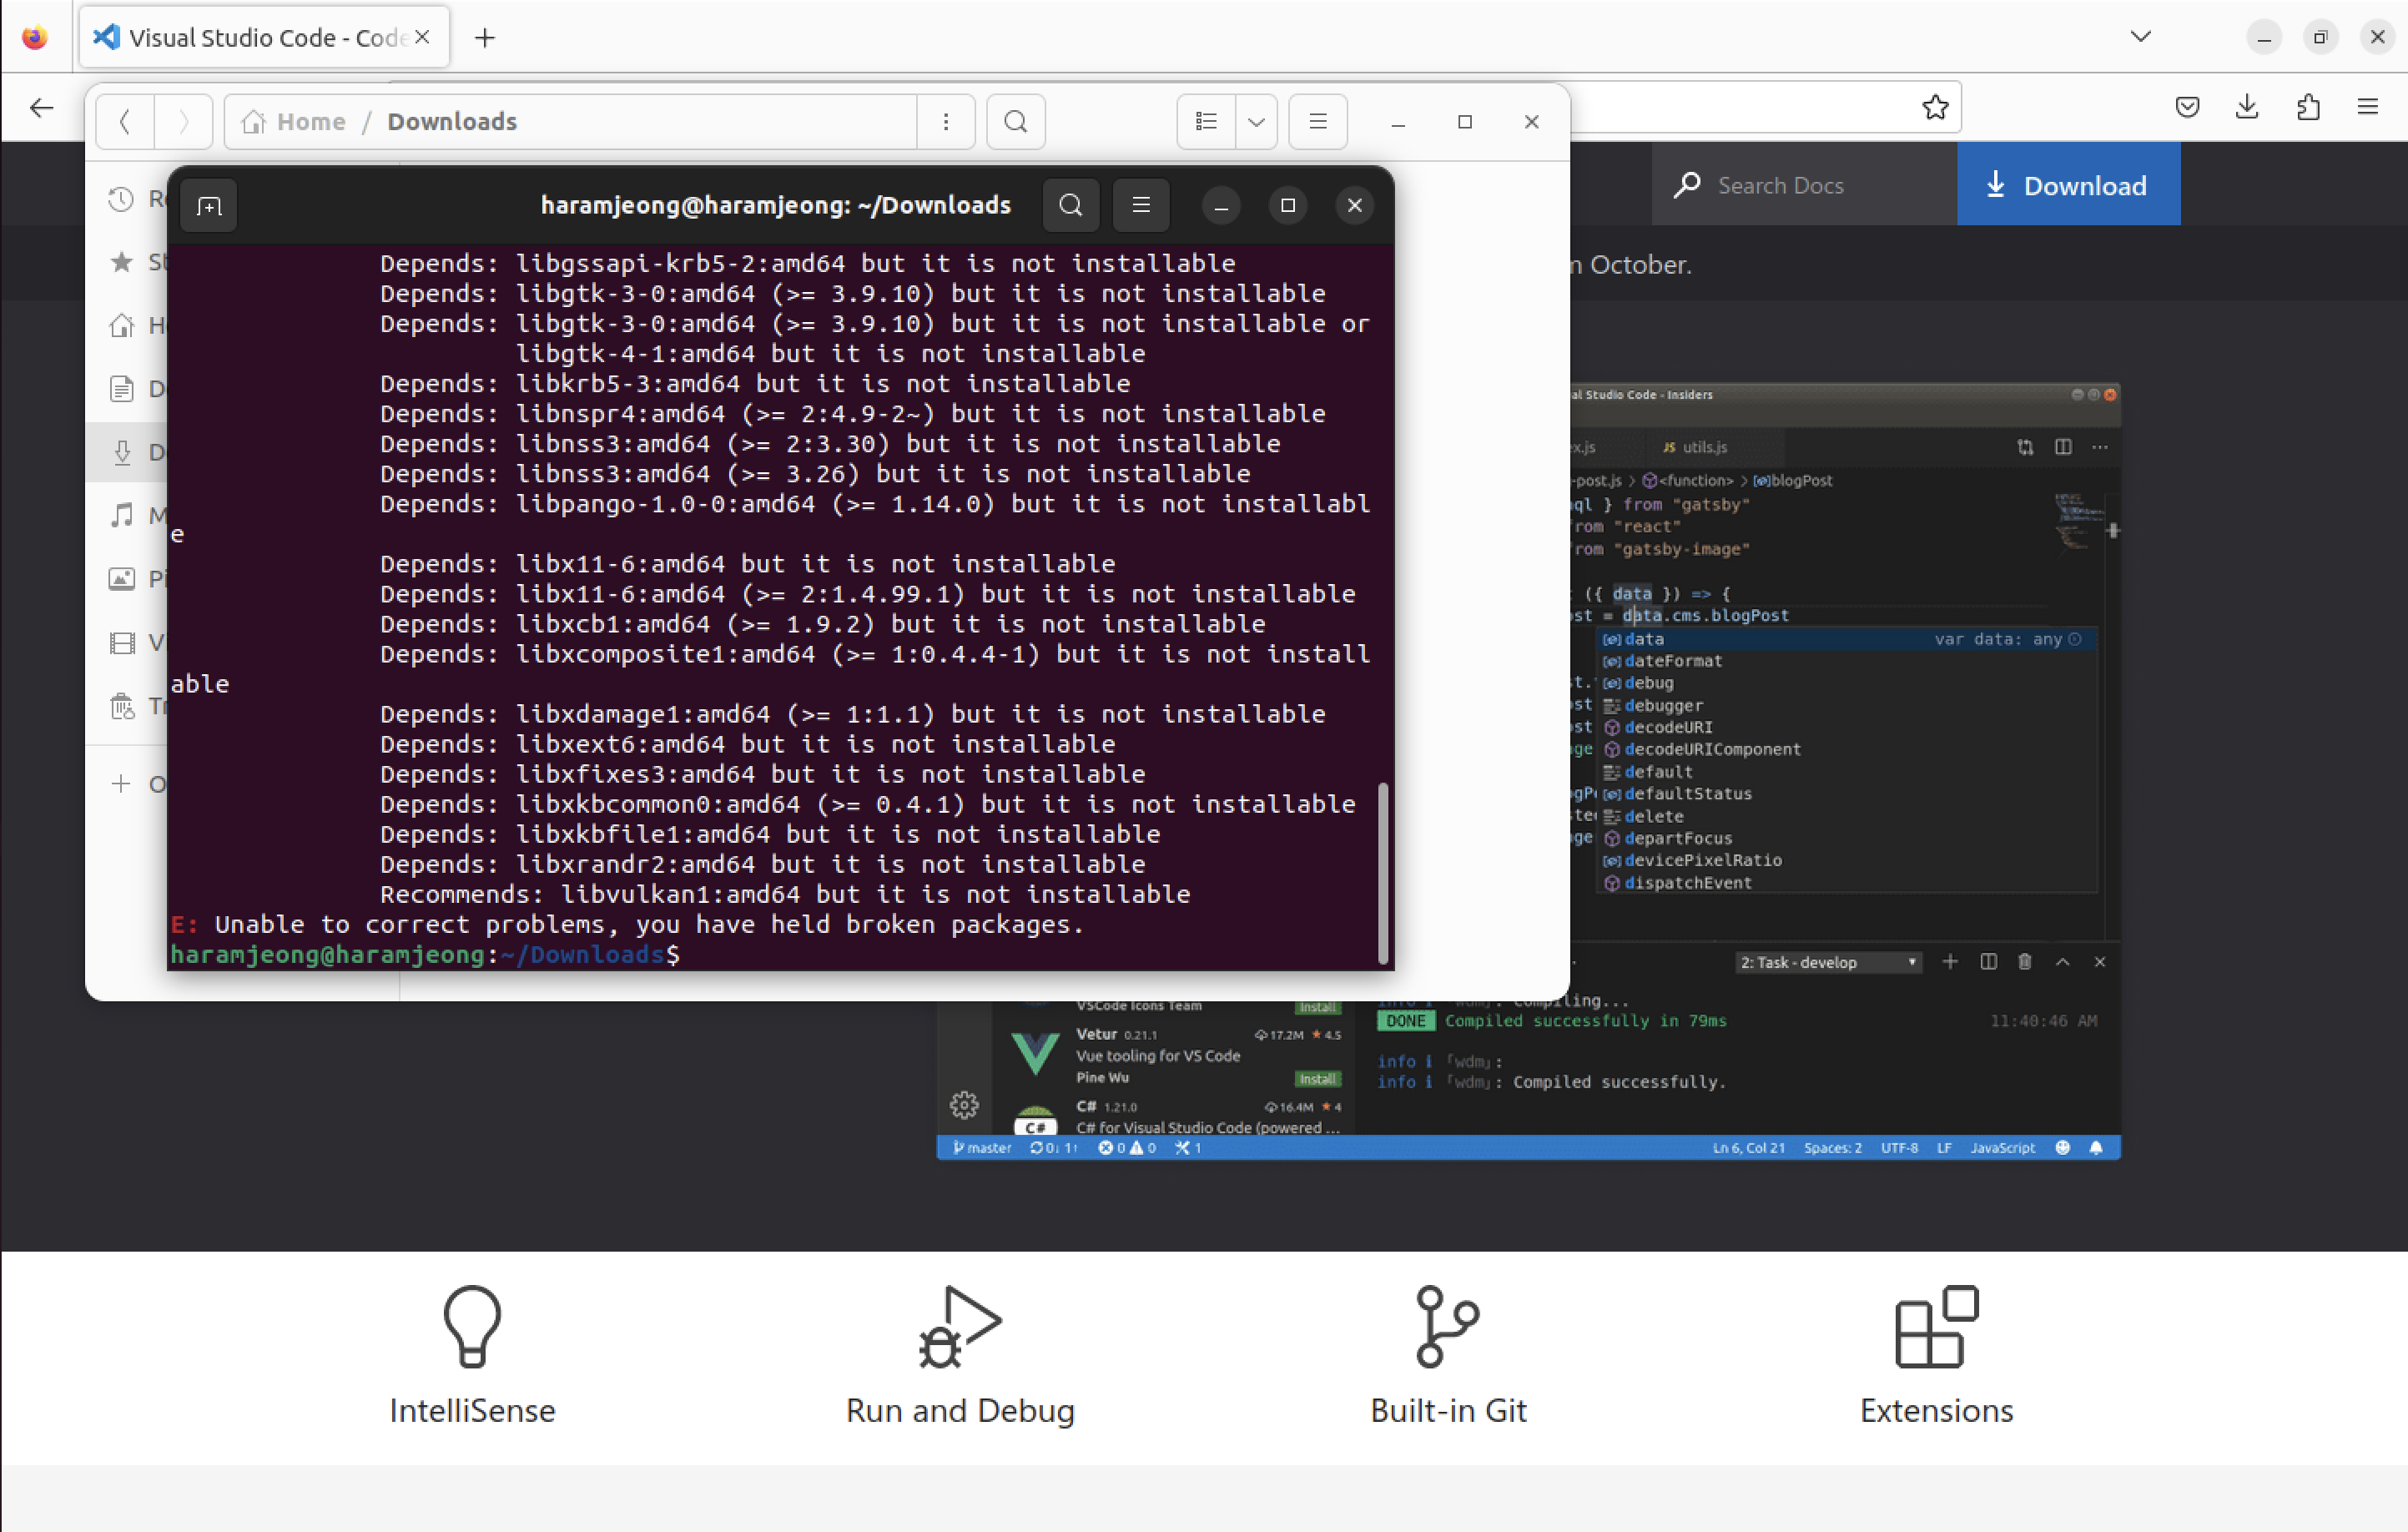Screen dimensions: 2408x1532
Task: Go forward in Files window navigation
Action: pos(183,121)
